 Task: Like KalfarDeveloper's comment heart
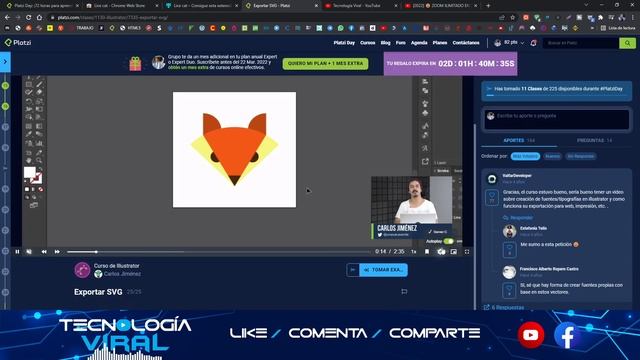tap(492, 197)
